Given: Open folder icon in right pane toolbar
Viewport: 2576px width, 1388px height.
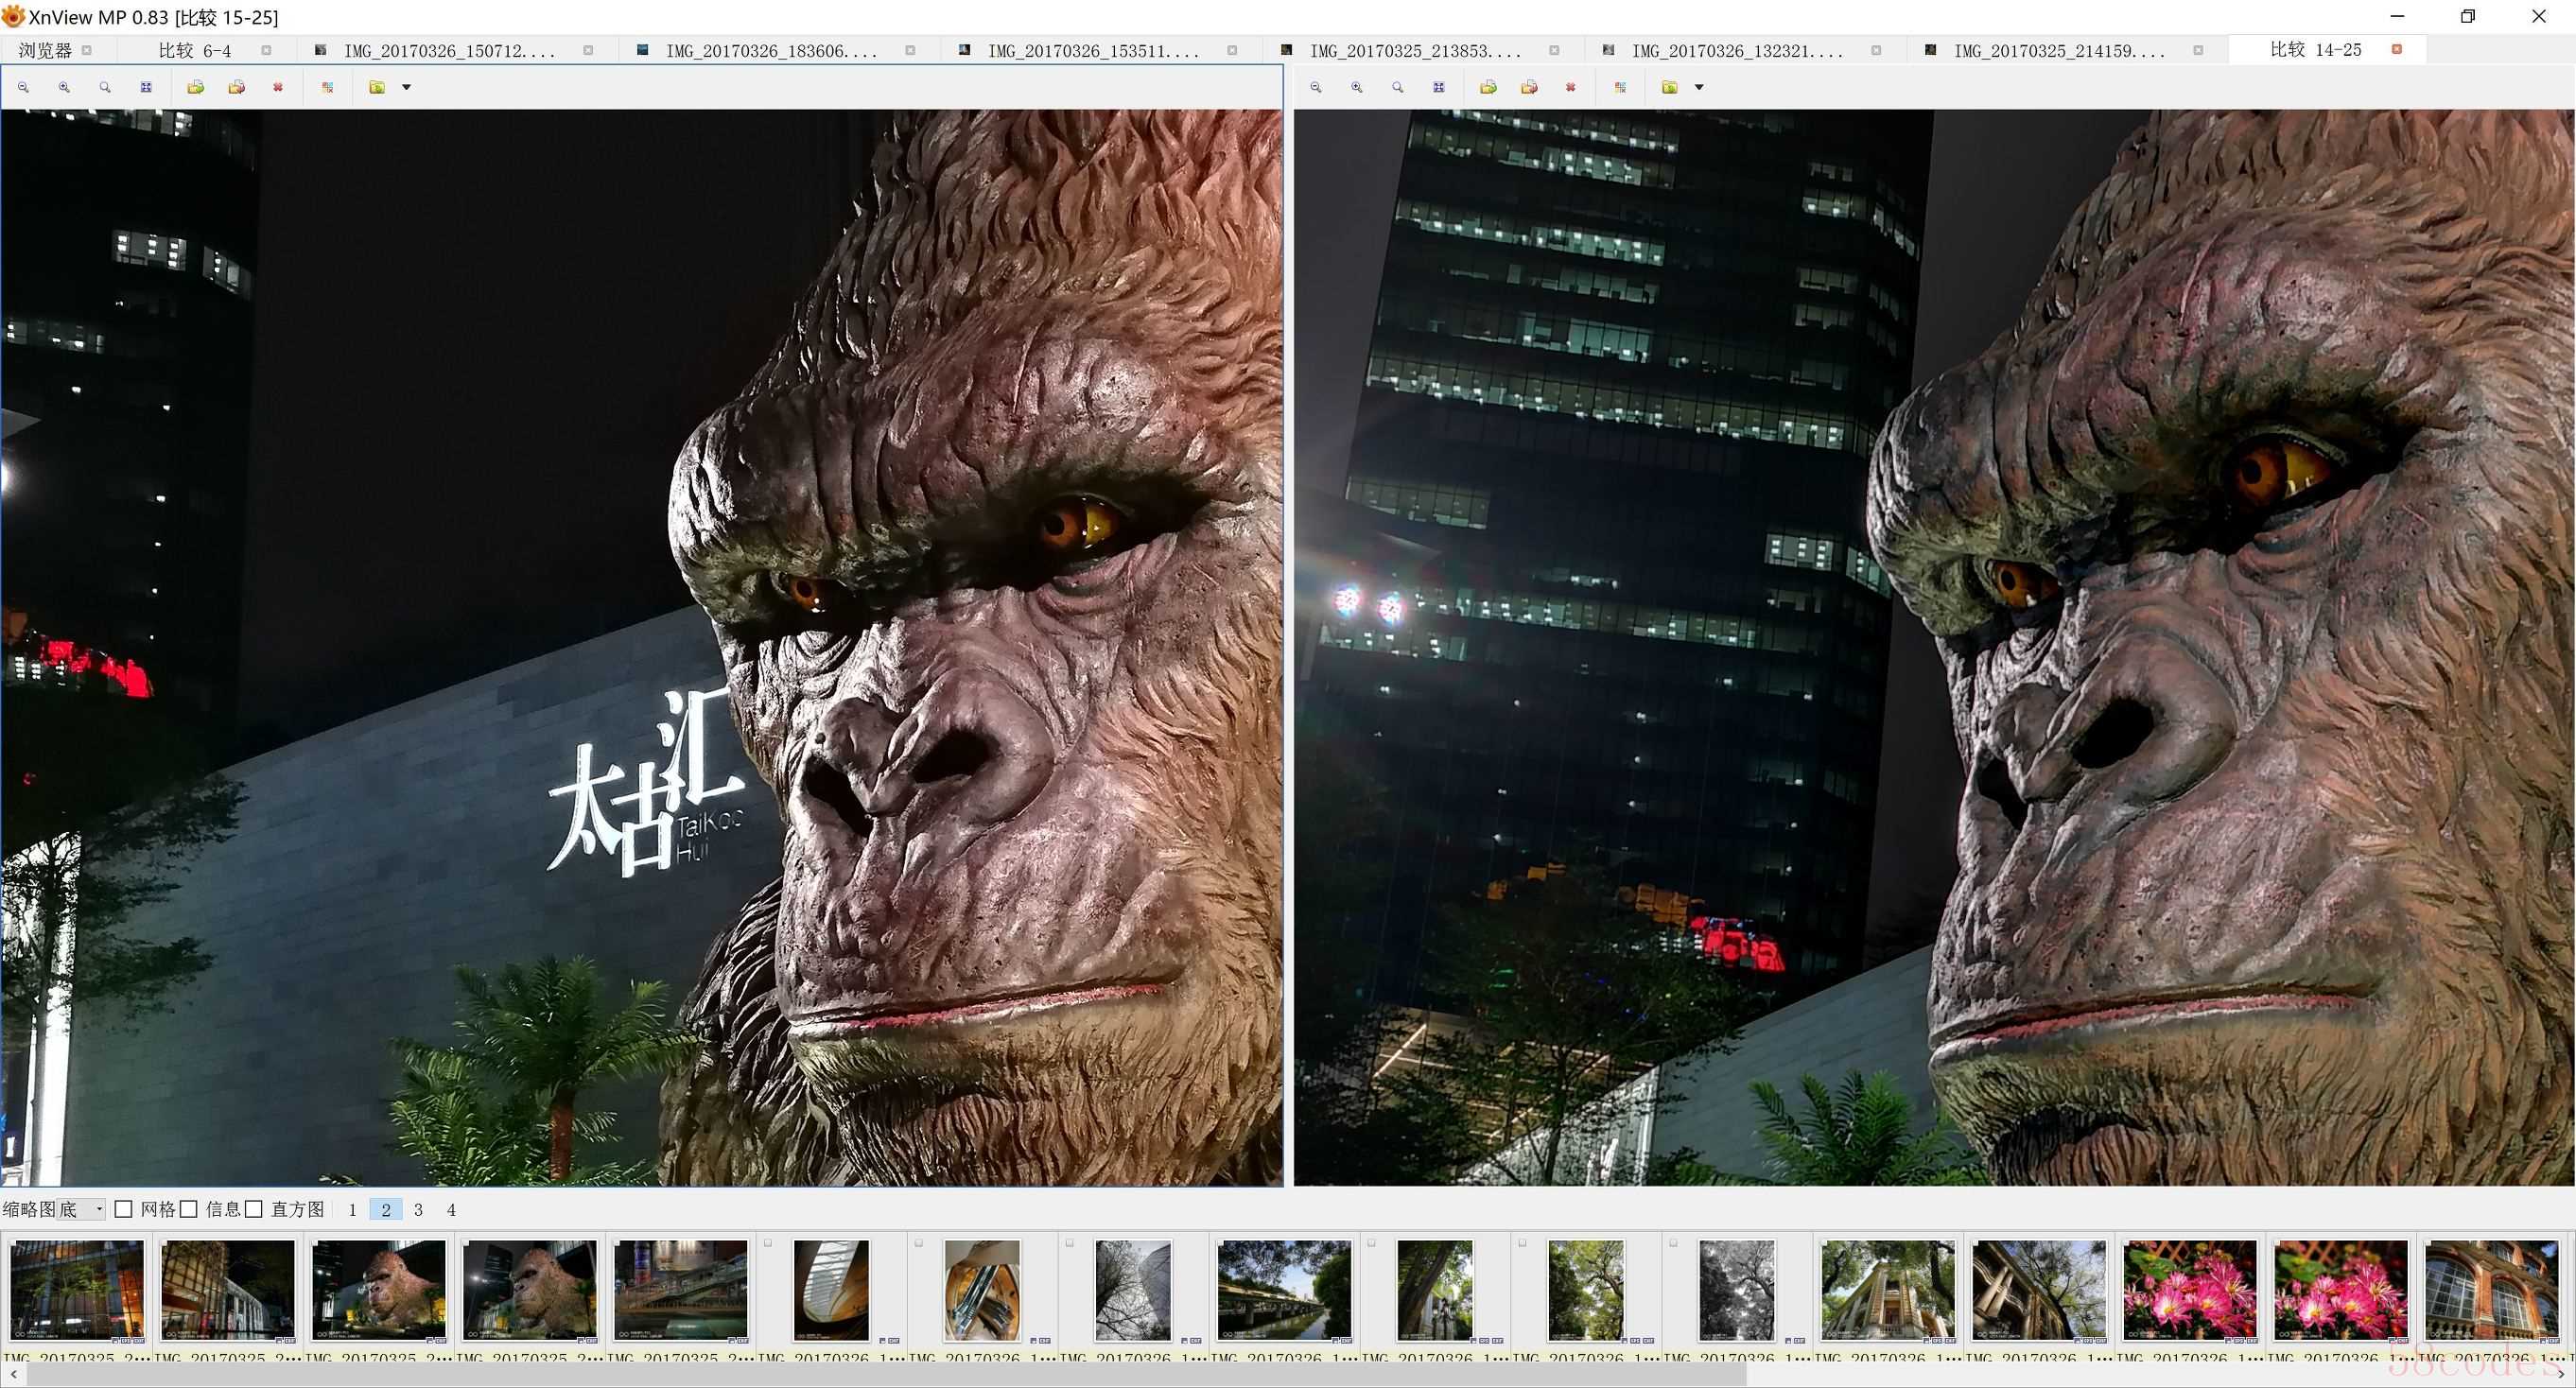Looking at the screenshot, I should (x=1670, y=88).
